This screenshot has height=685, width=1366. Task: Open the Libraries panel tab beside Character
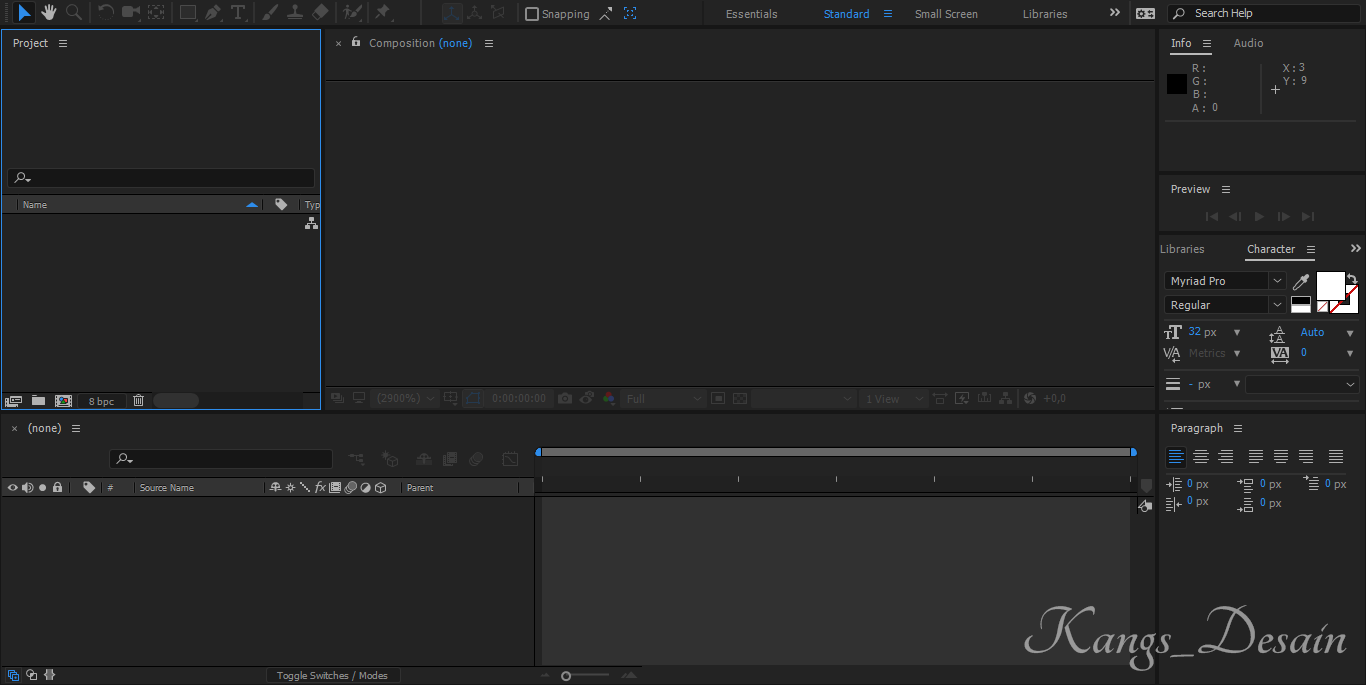coord(1182,249)
